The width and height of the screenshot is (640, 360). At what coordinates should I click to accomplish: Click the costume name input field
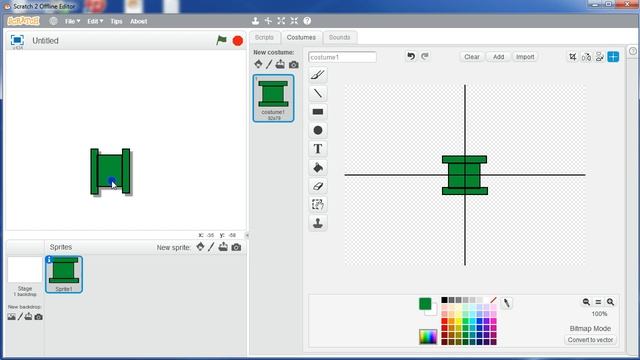click(342, 57)
